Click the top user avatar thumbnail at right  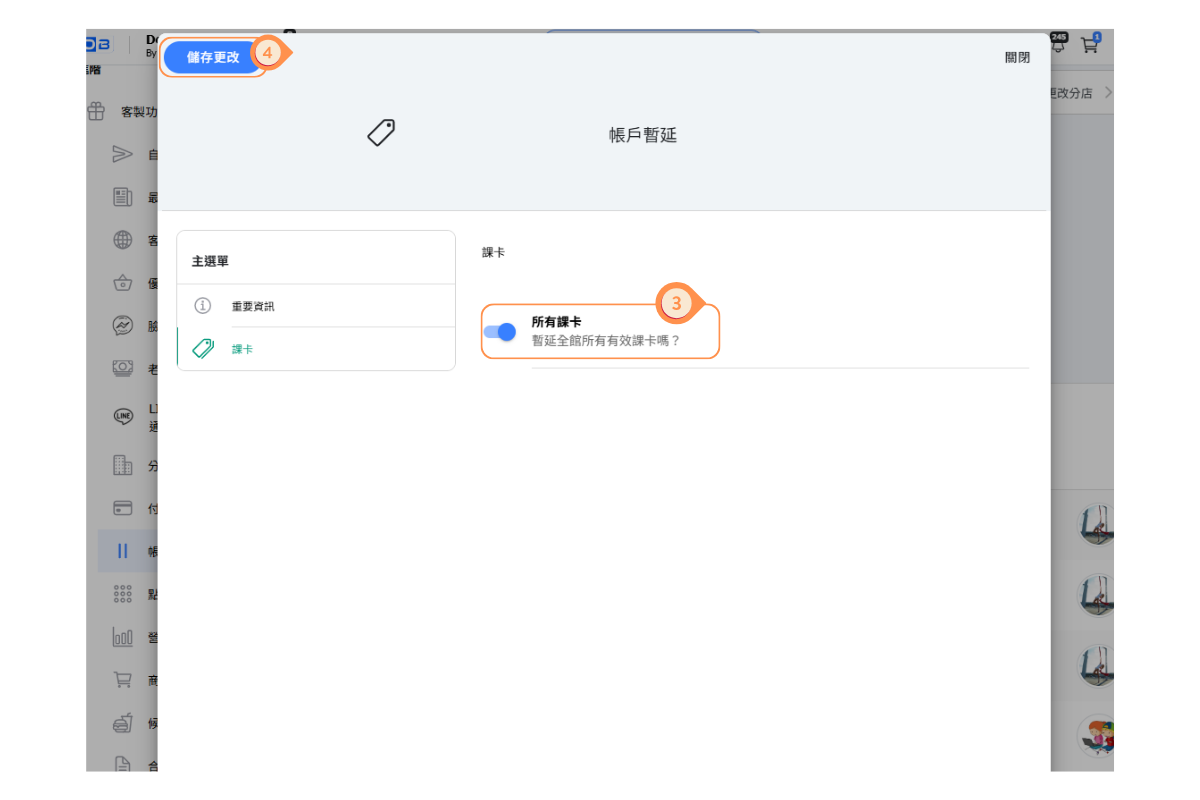coord(1096,524)
